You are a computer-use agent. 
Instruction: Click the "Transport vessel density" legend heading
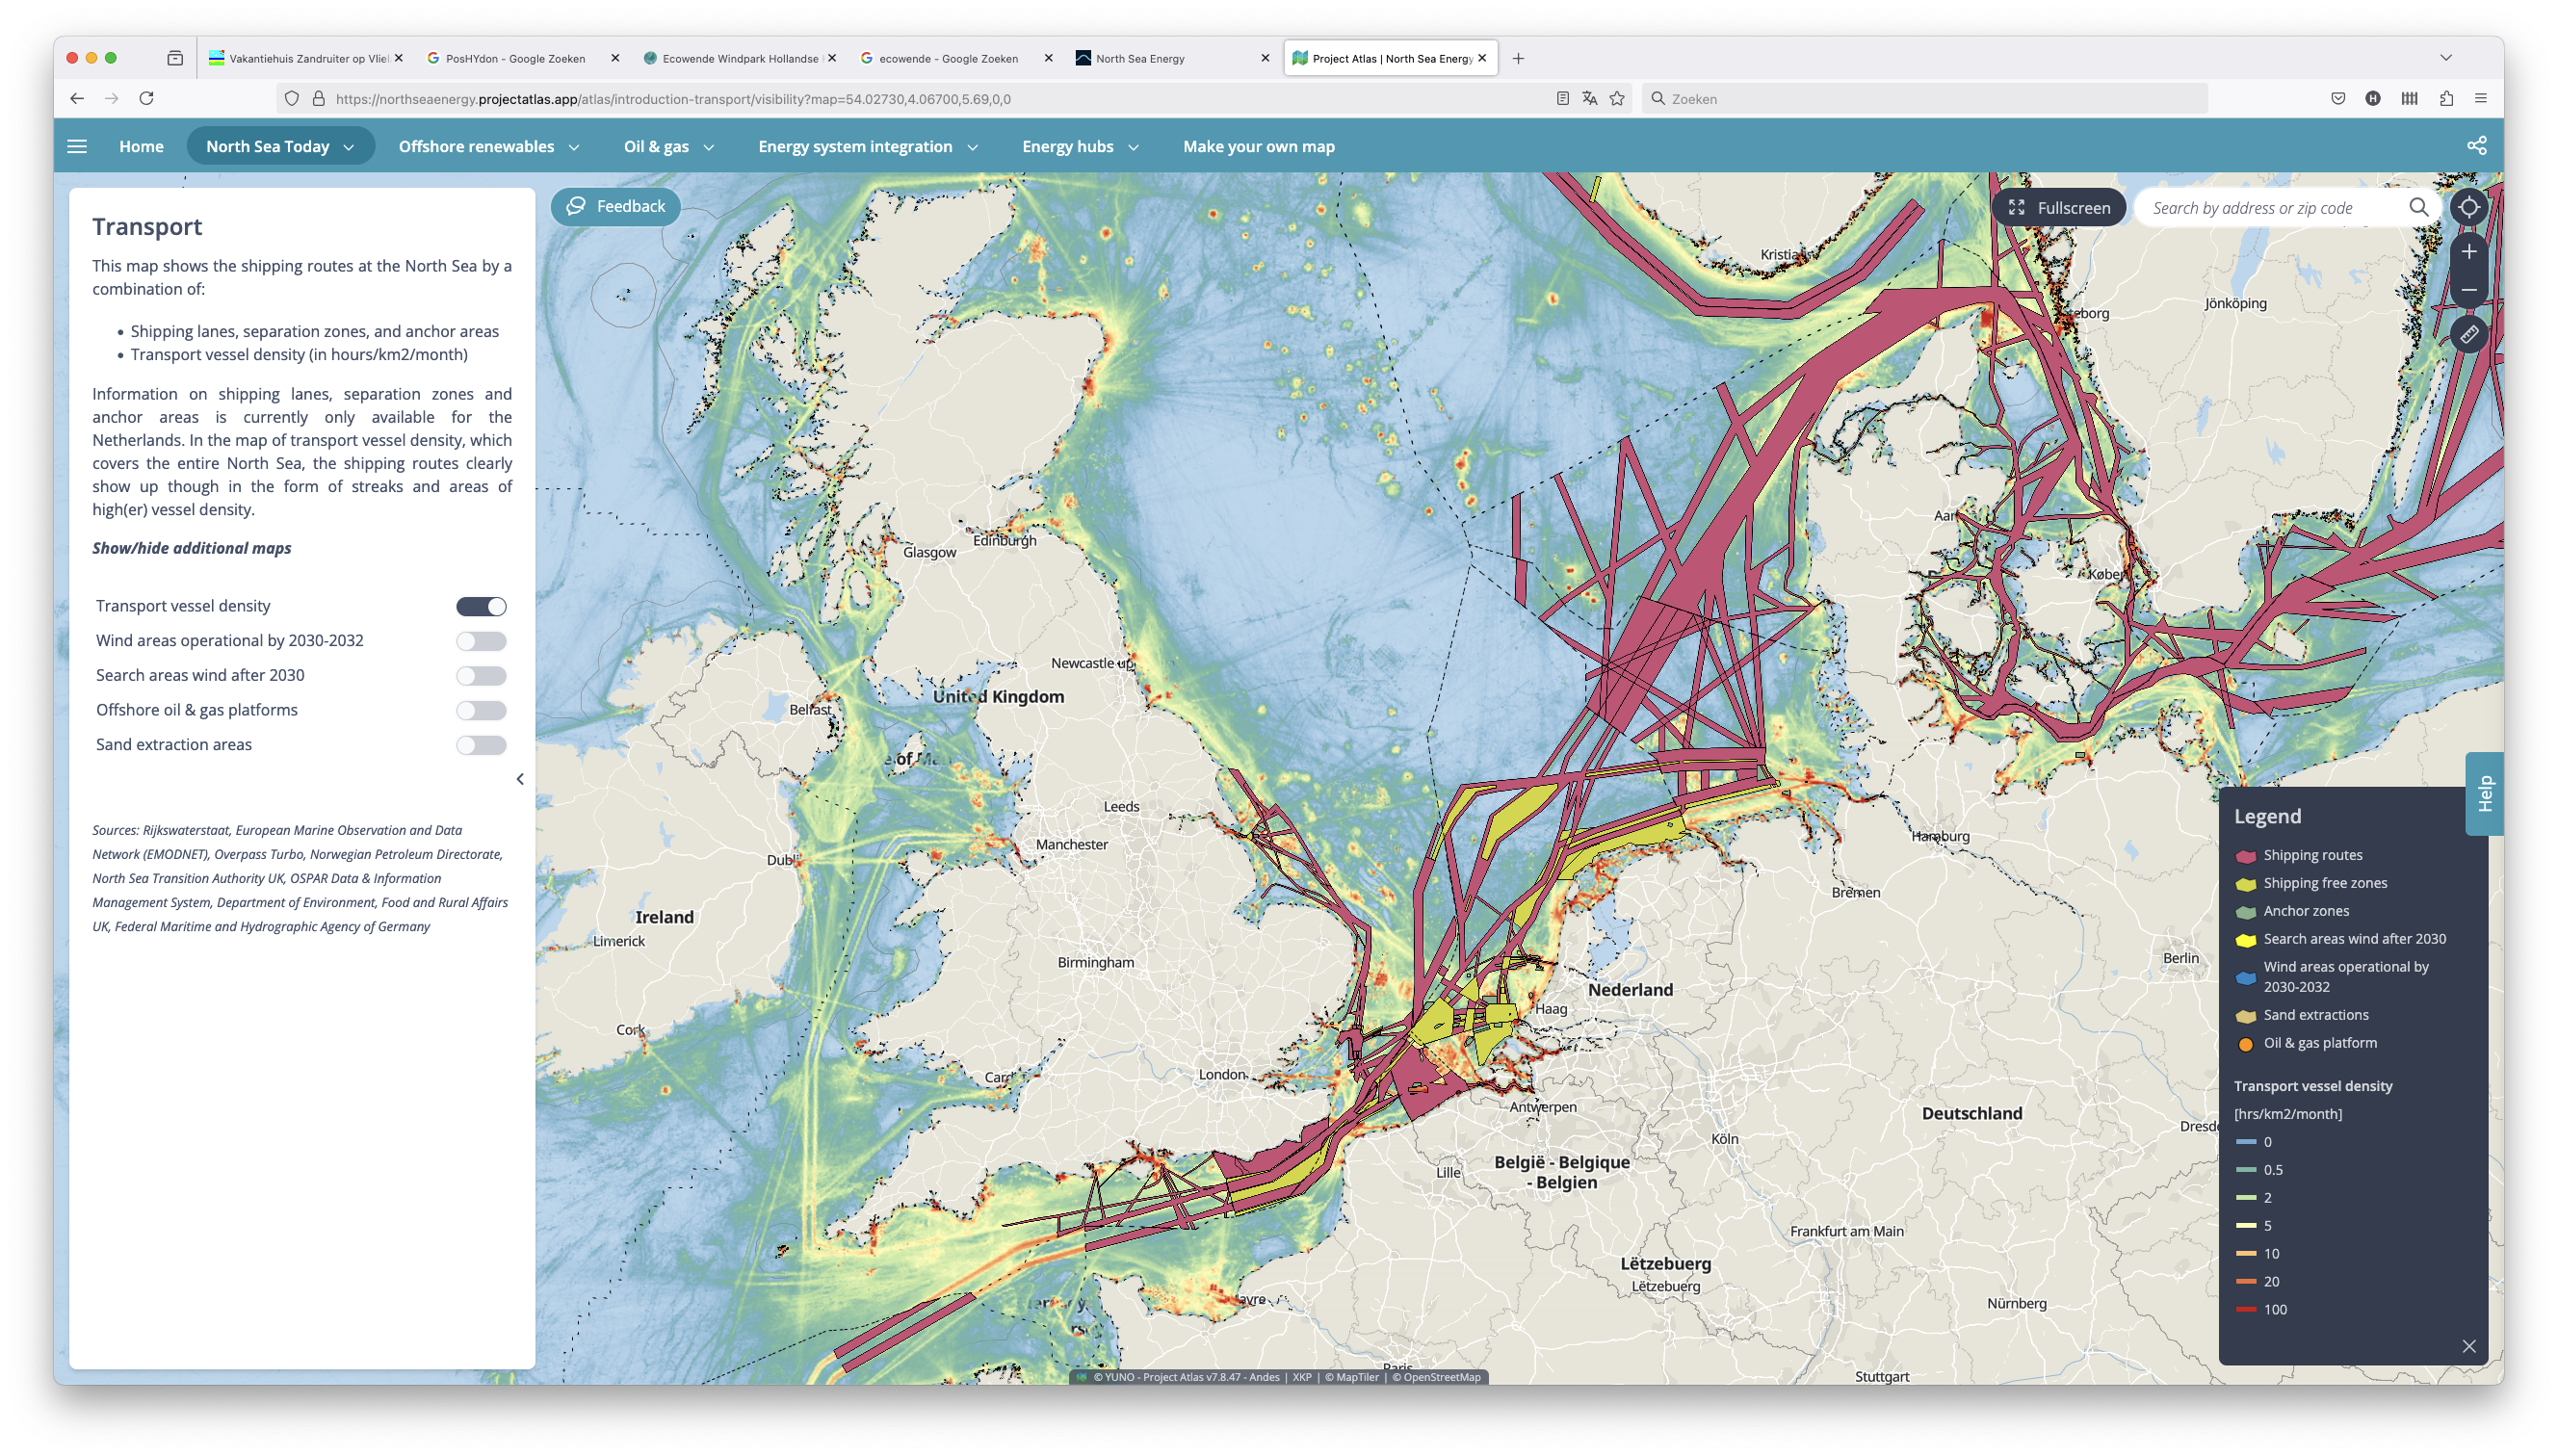2312,1086
